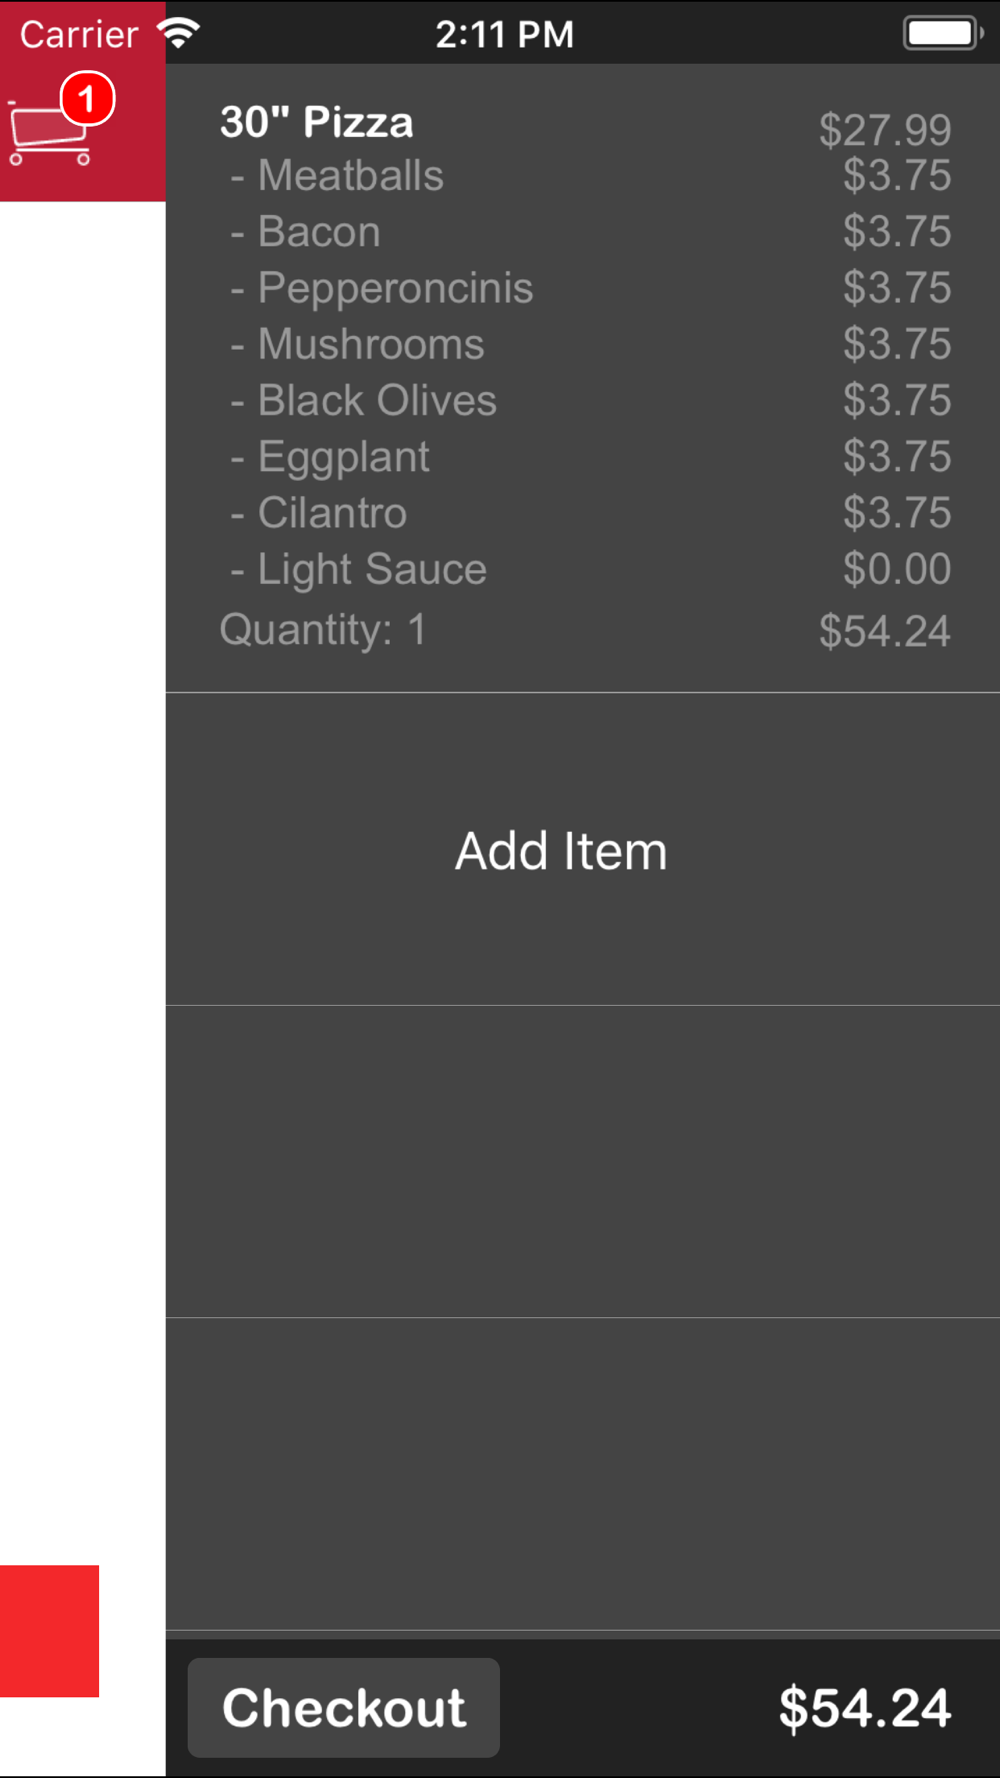Tap the Quantity: 1 label
Viewport: 1000px width, 1778px height.
tap(323, 630)
